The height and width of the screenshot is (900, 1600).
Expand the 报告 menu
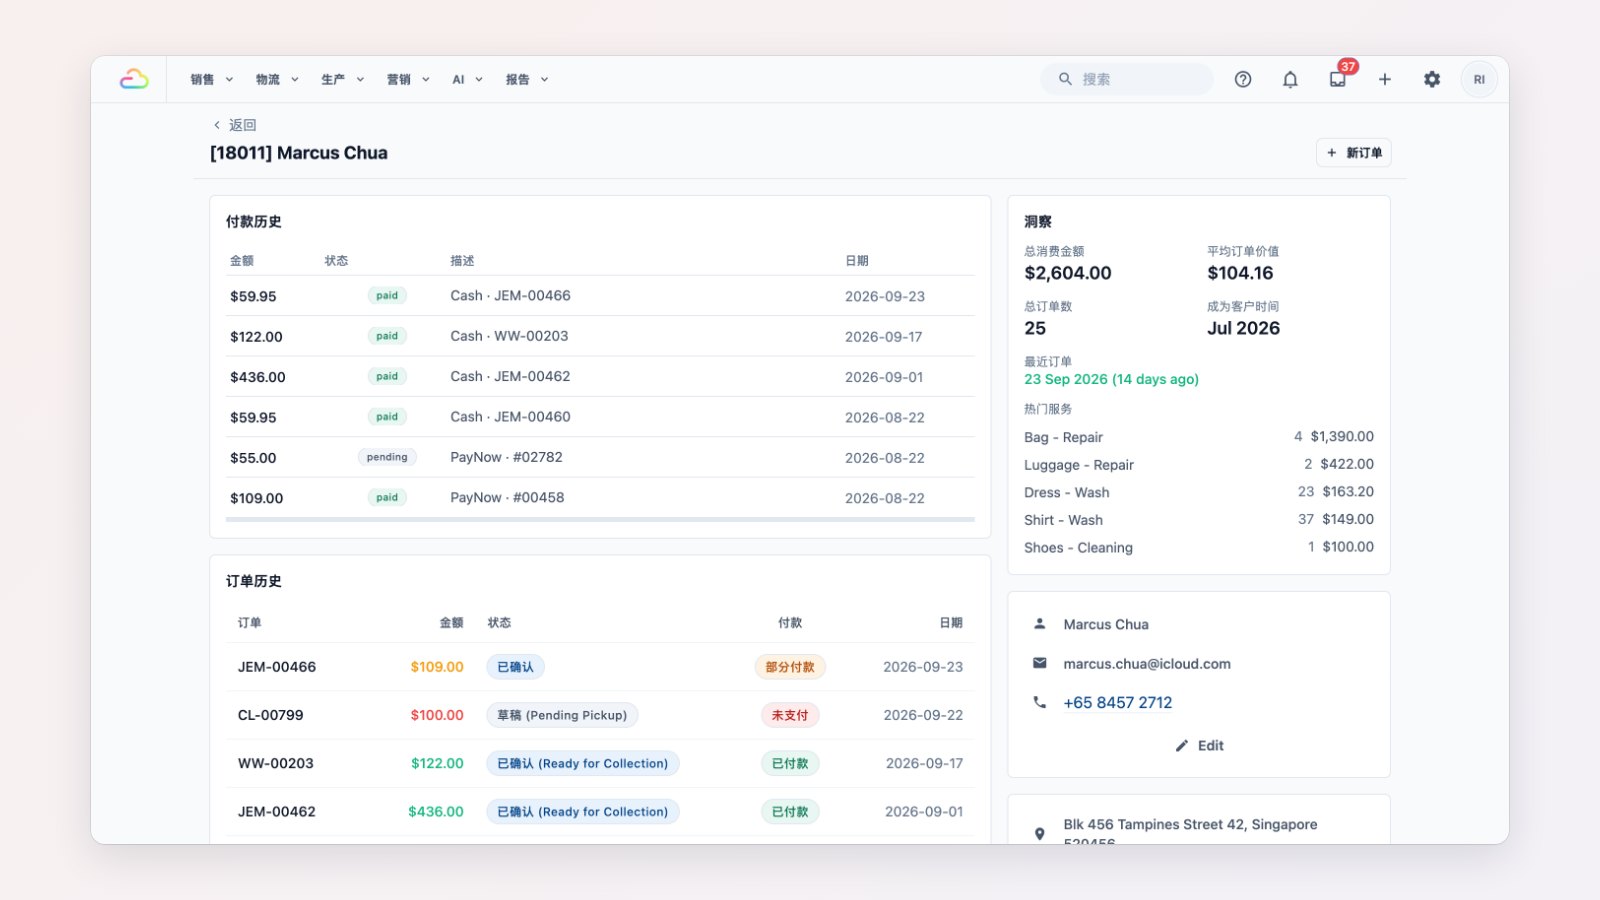tap(527, 79)
